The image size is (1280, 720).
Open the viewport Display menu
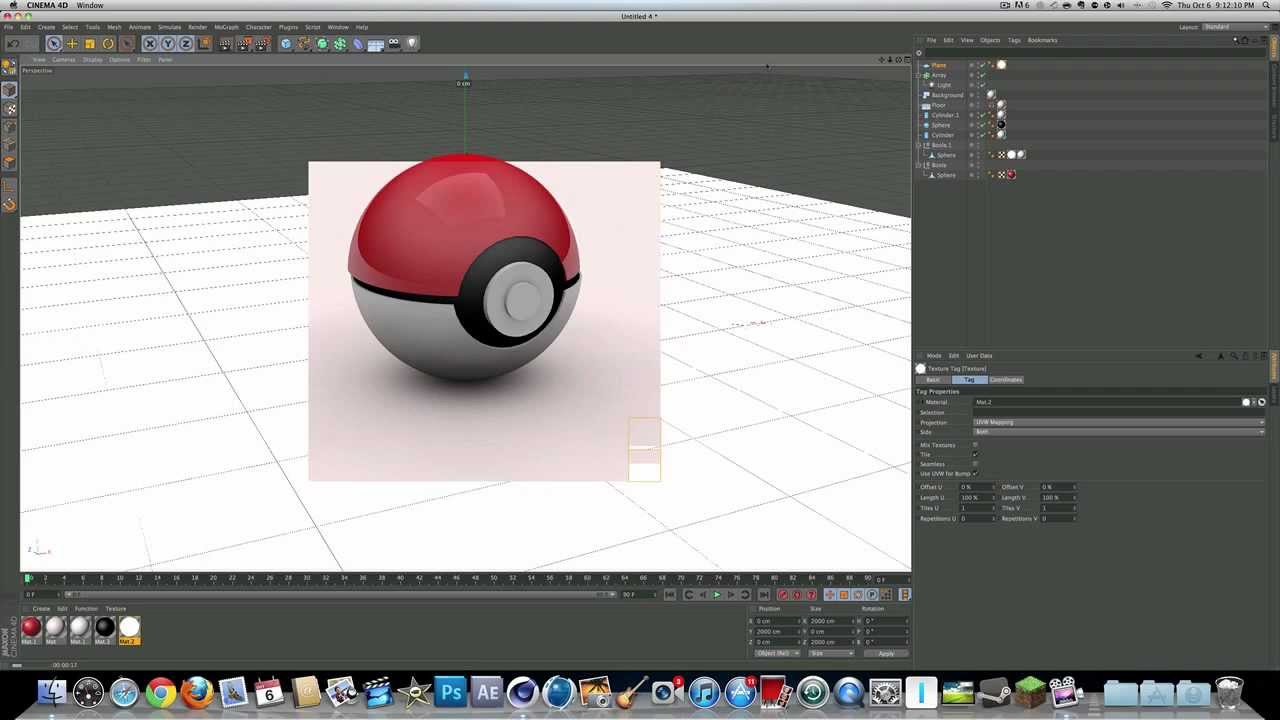point(93,60)
